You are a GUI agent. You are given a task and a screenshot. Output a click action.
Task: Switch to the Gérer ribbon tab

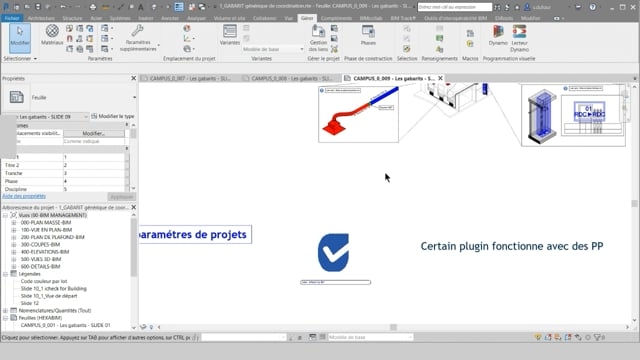pos(307,18)
